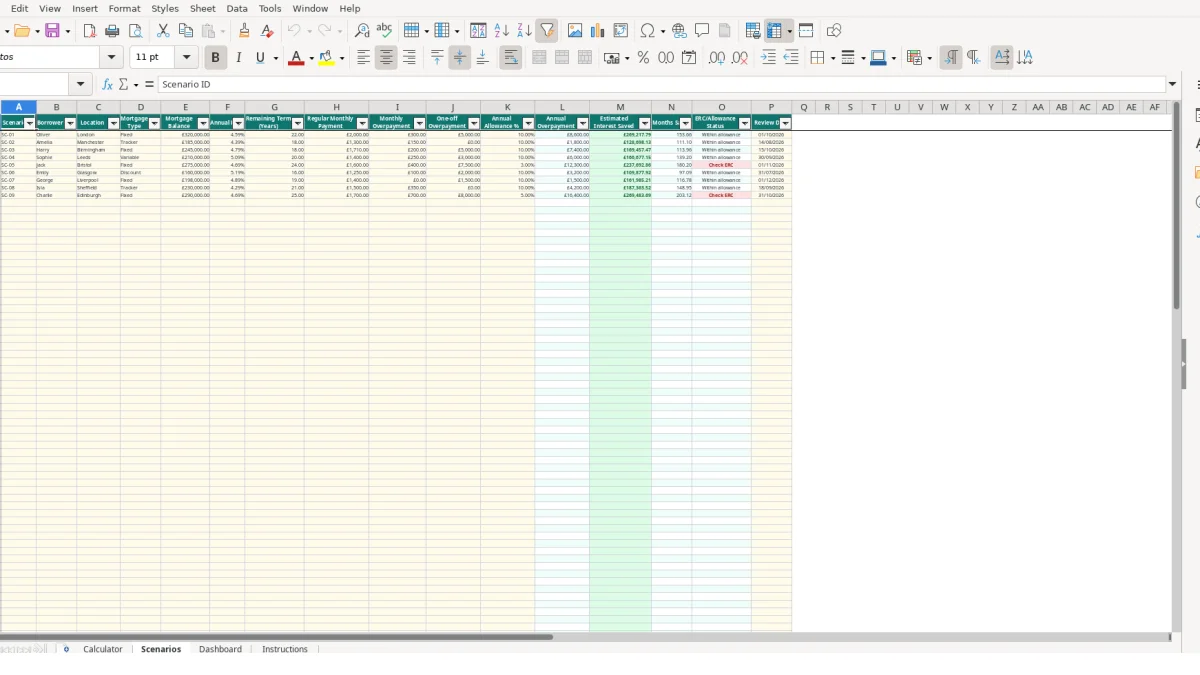Expand the formula bar
Screen dimensions: 1200x675
pos(1172,85)
